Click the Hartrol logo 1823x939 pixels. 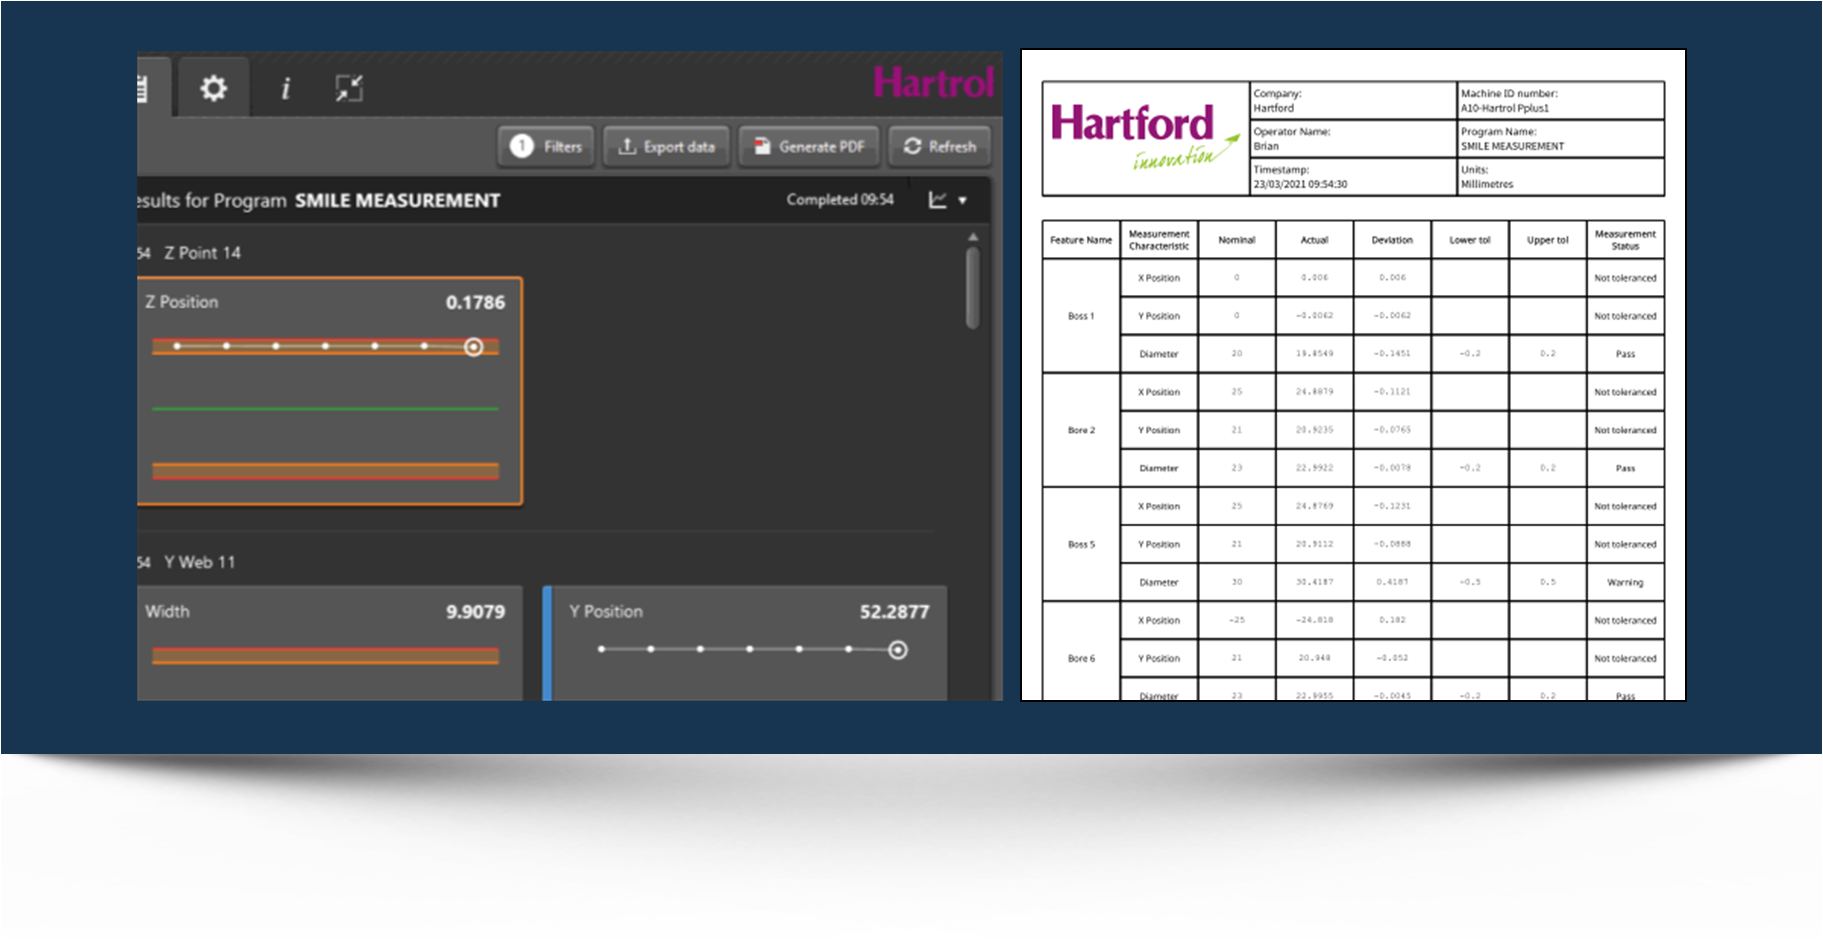coord(933,83)
